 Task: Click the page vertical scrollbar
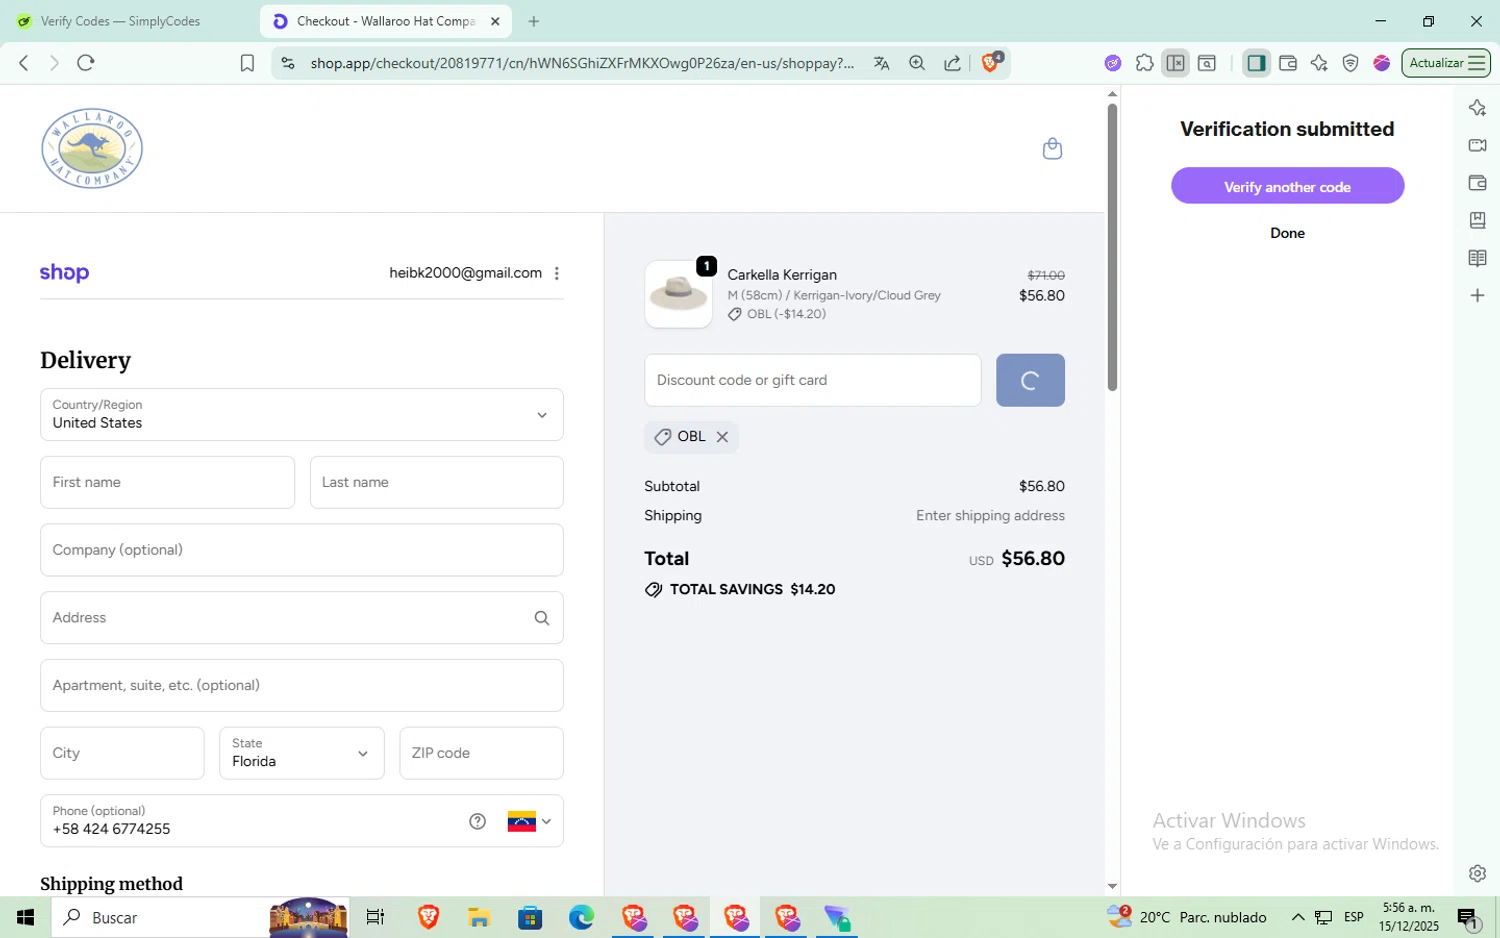pos(1111,246)
